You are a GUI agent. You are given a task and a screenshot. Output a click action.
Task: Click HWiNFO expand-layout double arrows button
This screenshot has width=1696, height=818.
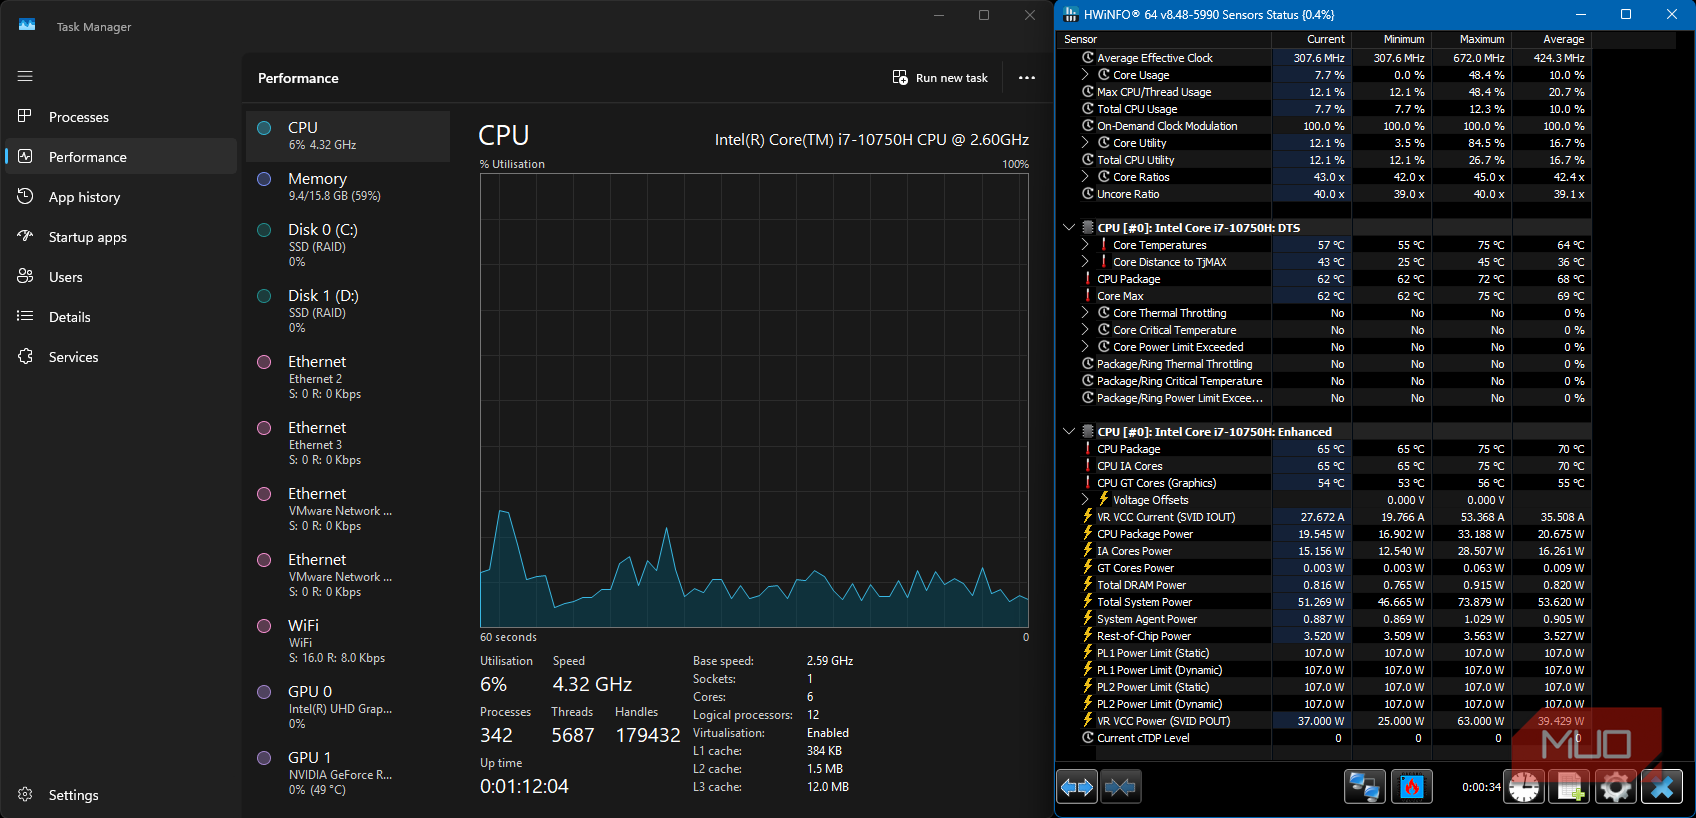1077,787
